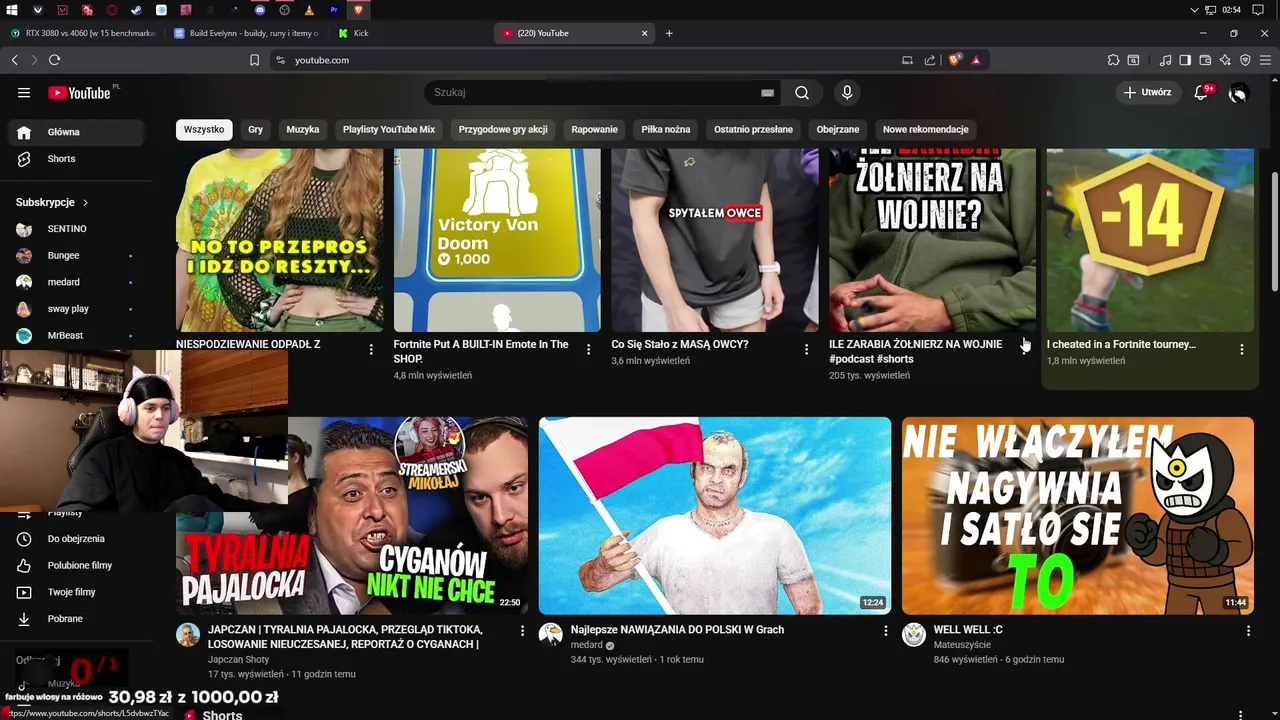
Task: Select the Piłka nożna filter chip
Action: tap(666, 129)
